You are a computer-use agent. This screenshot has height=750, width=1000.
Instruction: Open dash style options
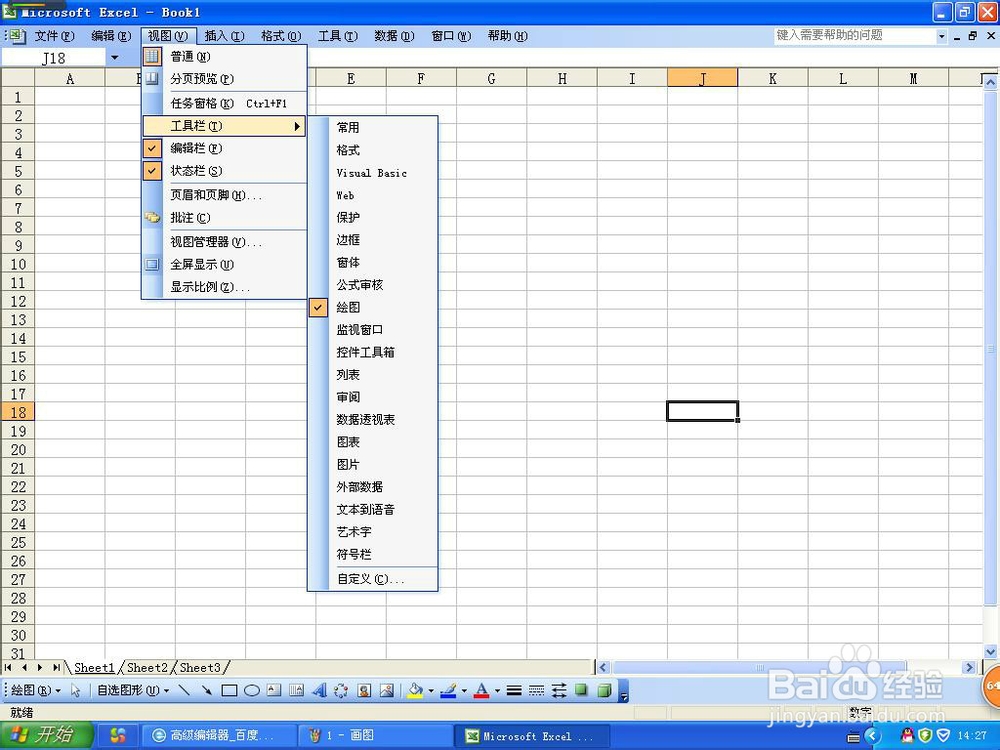click(536, 690)
